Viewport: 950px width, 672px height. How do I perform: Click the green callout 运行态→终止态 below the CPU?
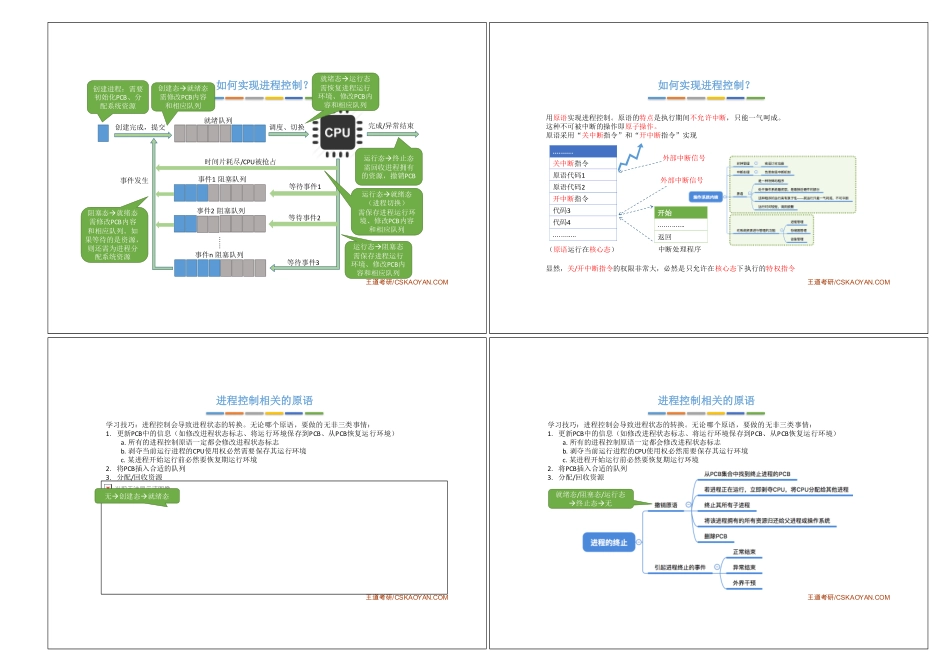click(x=388, y=166)
